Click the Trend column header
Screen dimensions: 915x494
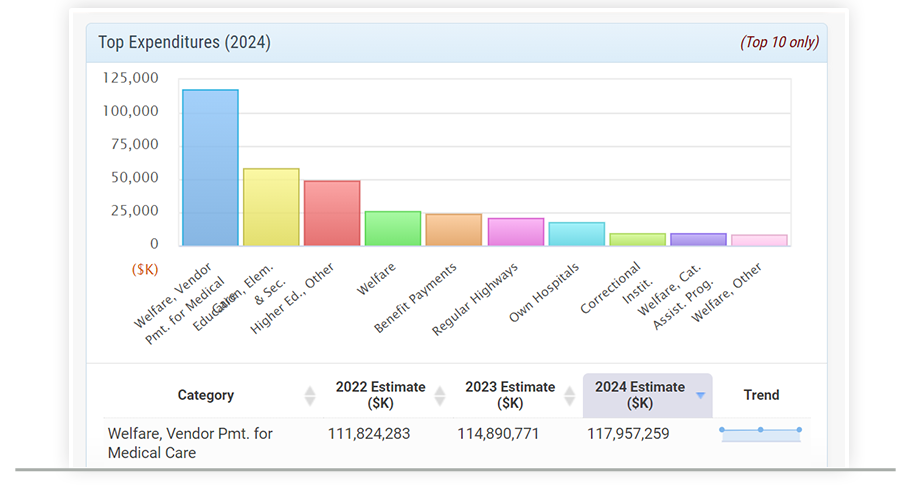[x=761, y=395]
